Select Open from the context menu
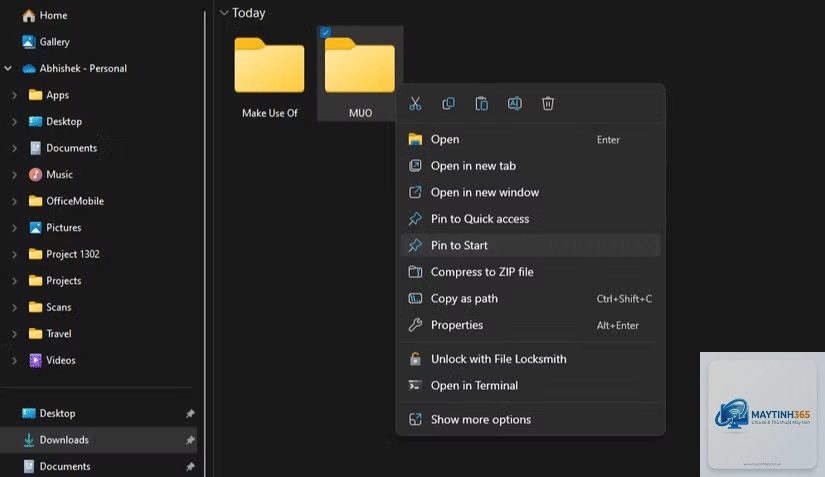 (530, 139)
